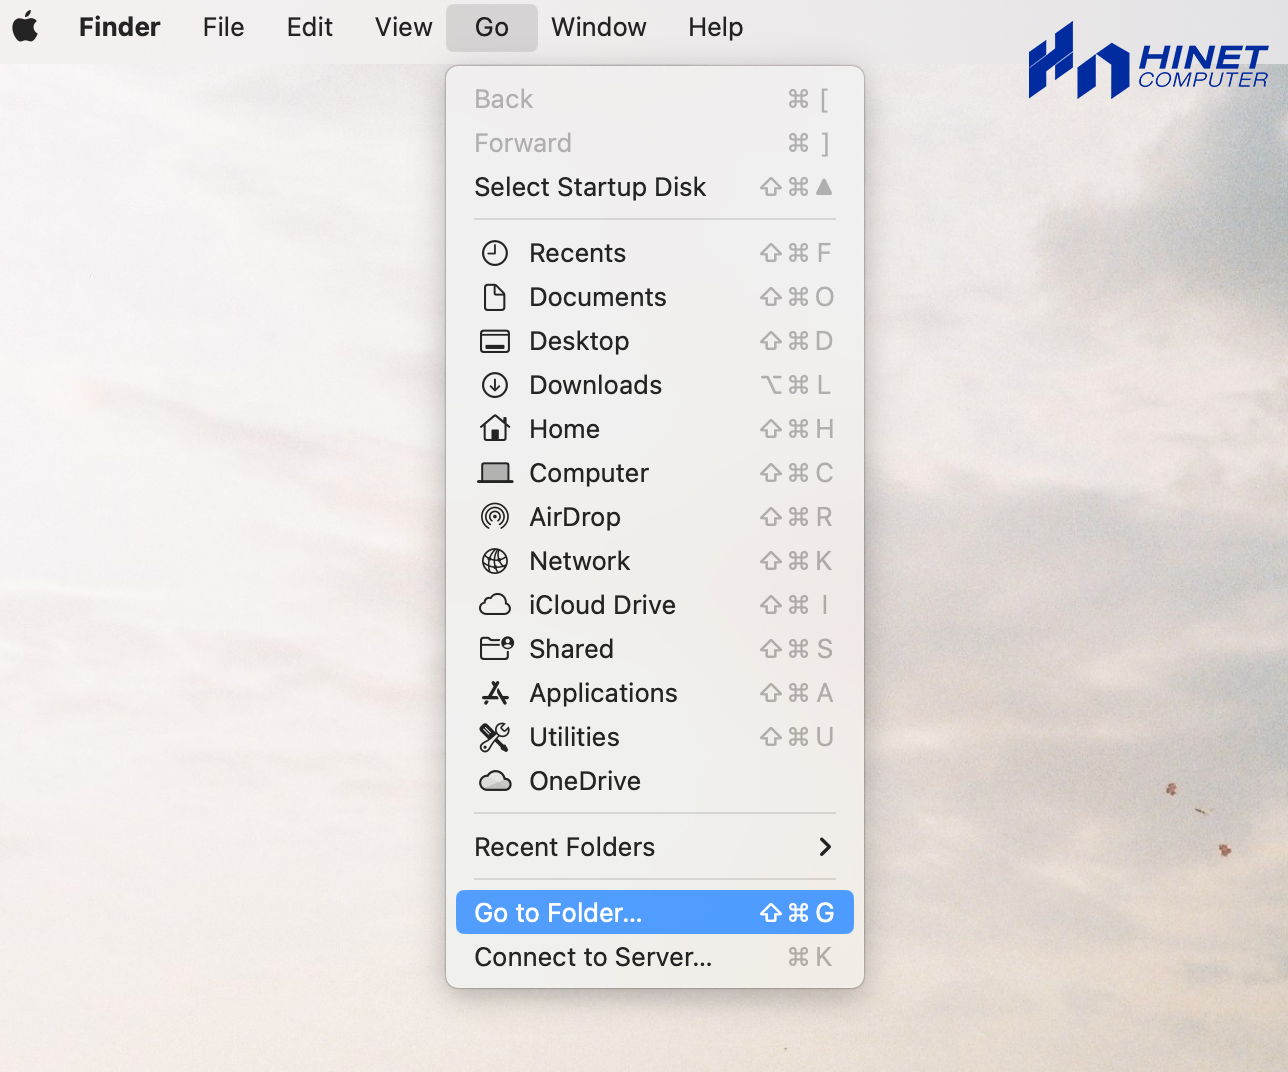This screenshot has width=1288, height=1072.
Task: Click the Recent Folders chevron arrow
Action: coord(825,847)
